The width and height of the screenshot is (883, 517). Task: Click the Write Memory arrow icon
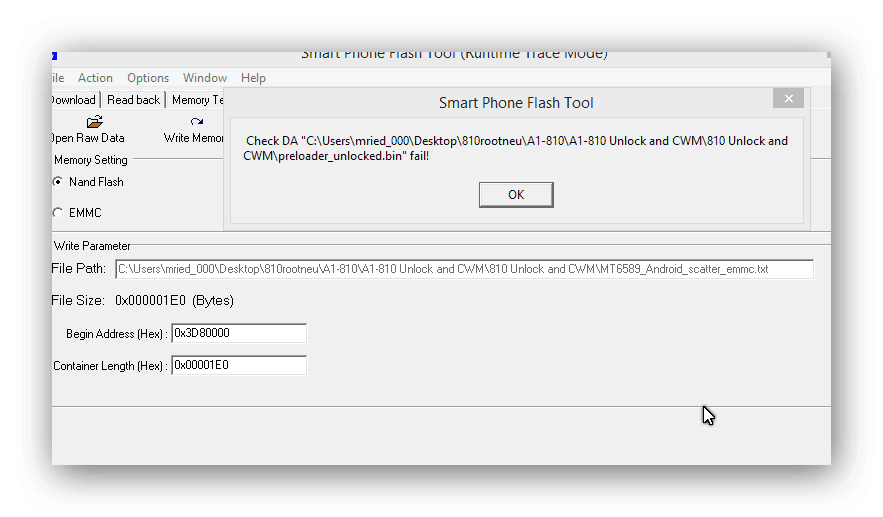(x=197, y=121)
